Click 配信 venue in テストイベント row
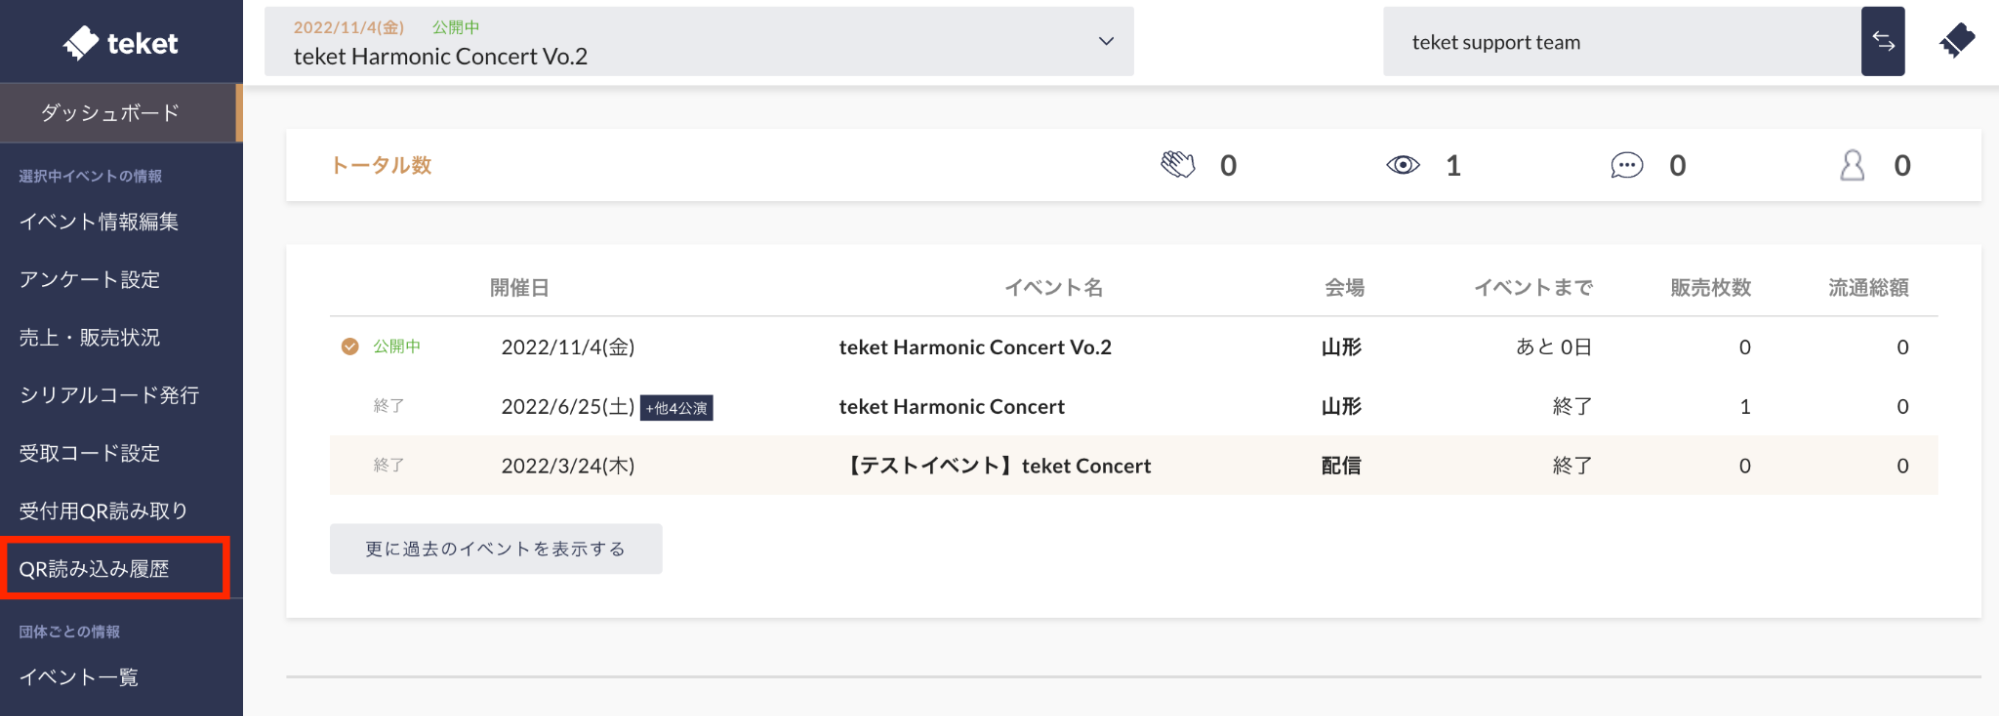The width and height of the screenshot is (1999, 717). (1341, 465)
